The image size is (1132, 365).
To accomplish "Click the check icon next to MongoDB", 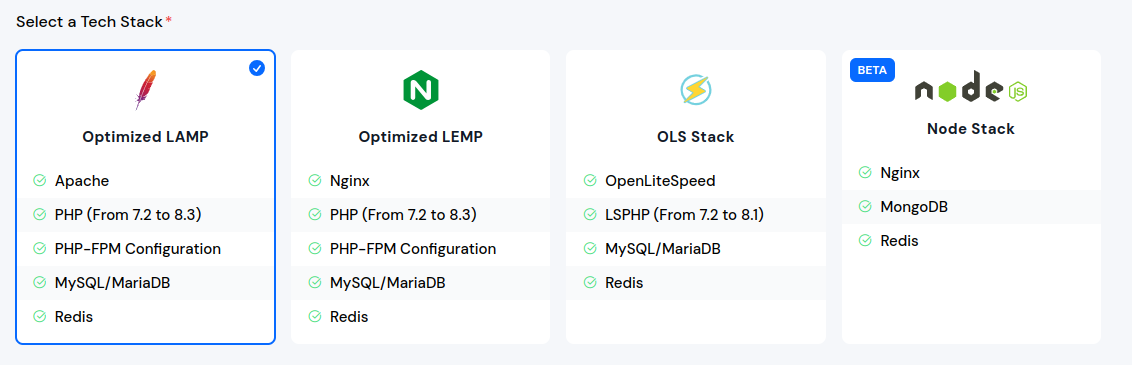I will point(865,207).
